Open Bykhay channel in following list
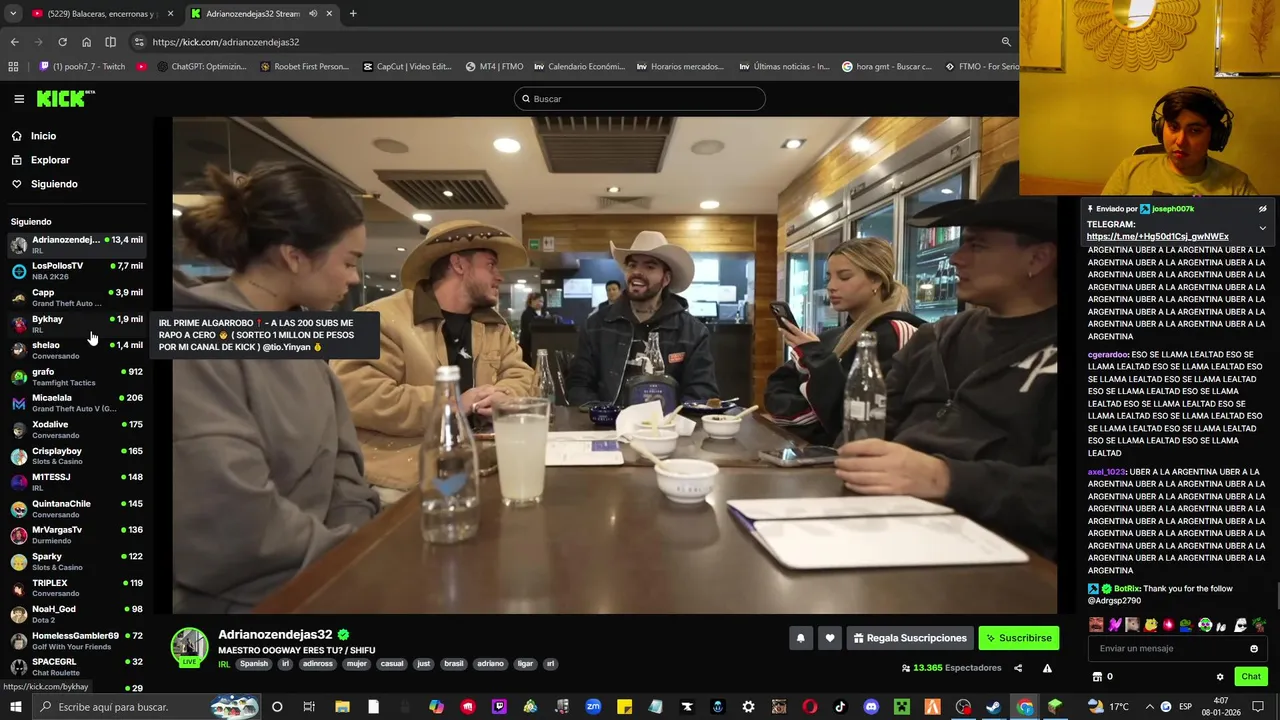This screenshot has height=720, width=1280. pyautogui.click(x=77, y=324)
